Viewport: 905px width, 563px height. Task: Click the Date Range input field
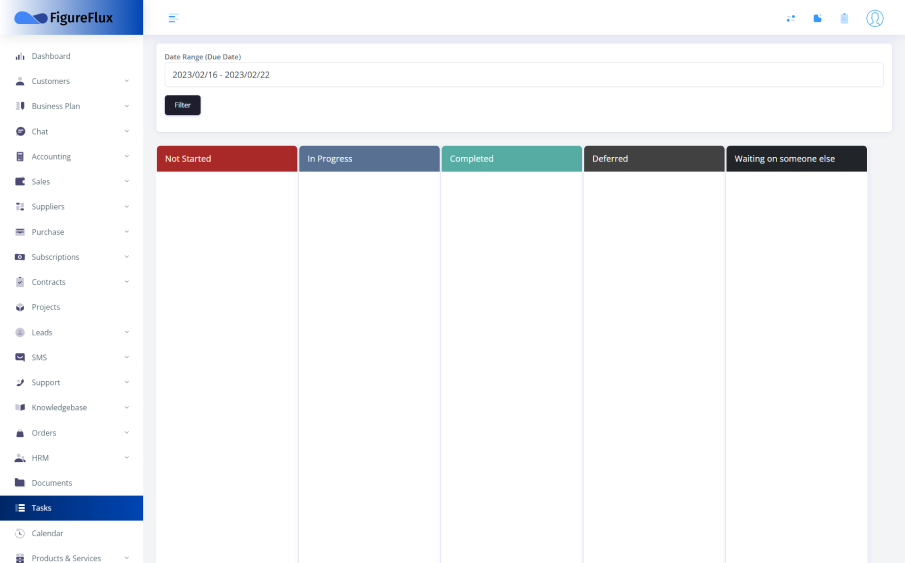523,75
